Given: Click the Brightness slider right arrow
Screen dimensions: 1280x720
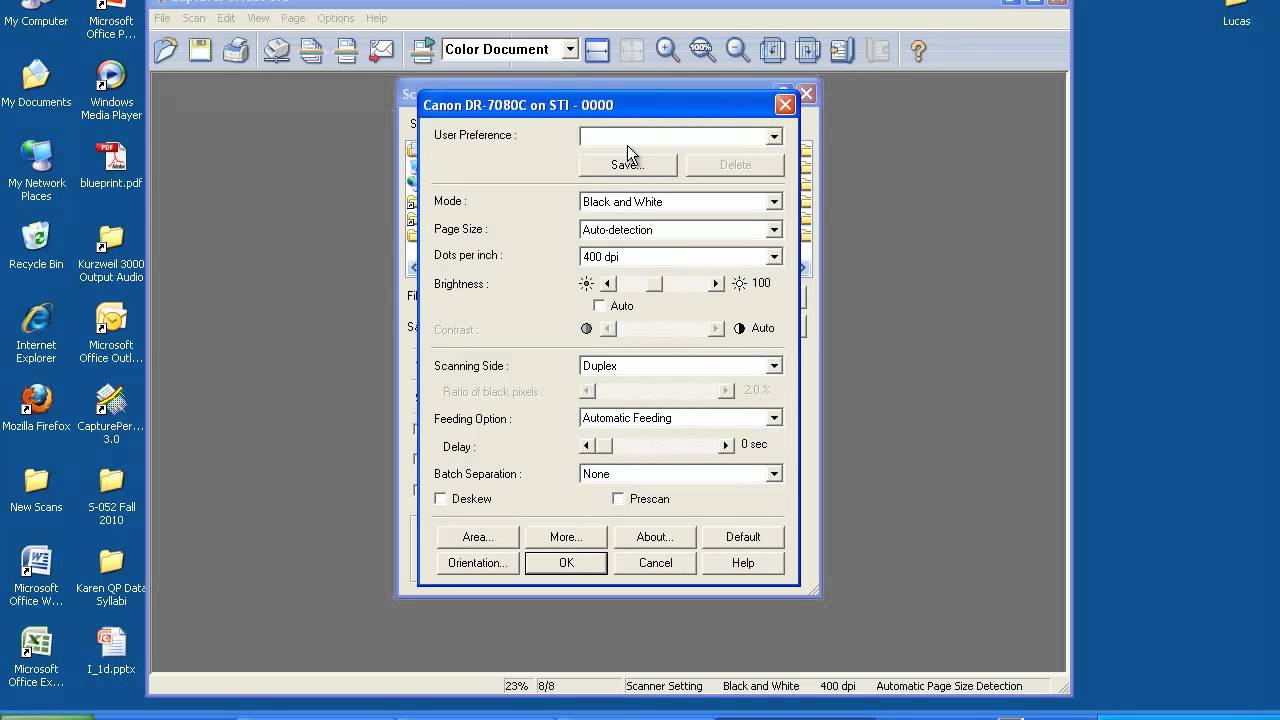Looking at the screenshot, I should [x=715, y=284].
